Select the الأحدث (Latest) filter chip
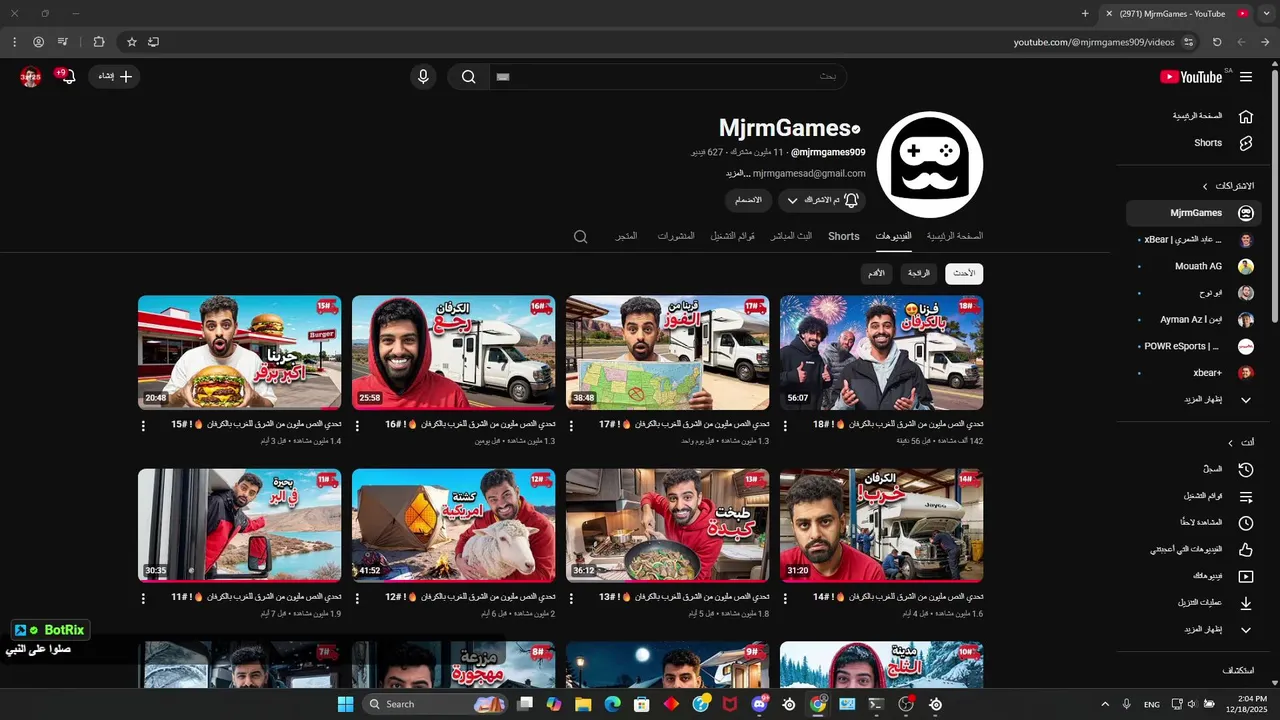The image size is (1280, 720). (964, 274)
